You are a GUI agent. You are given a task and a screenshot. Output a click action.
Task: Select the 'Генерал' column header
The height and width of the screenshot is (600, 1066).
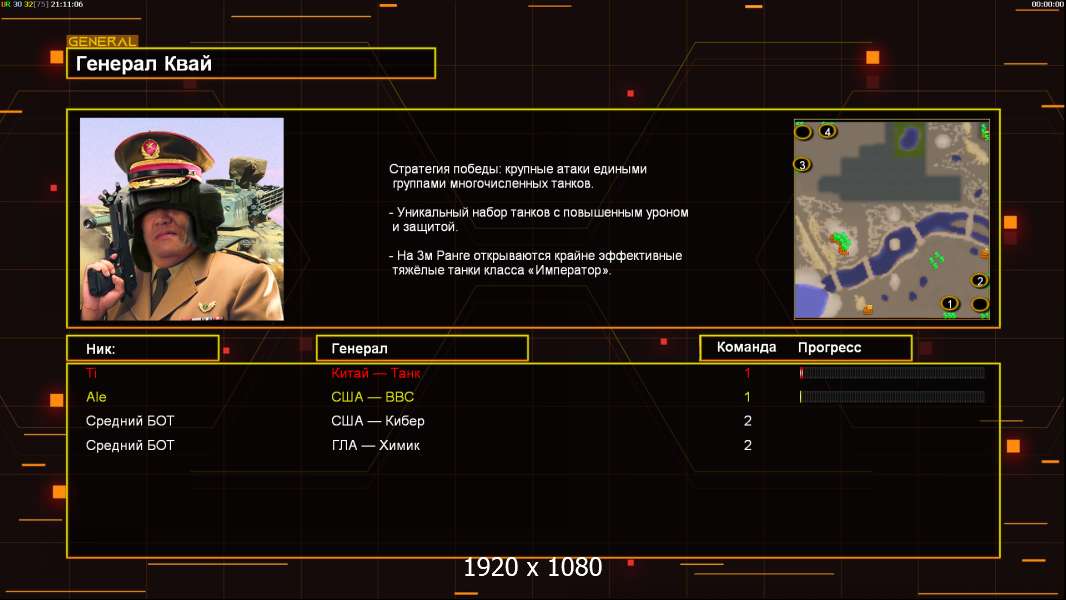(422, 348)
